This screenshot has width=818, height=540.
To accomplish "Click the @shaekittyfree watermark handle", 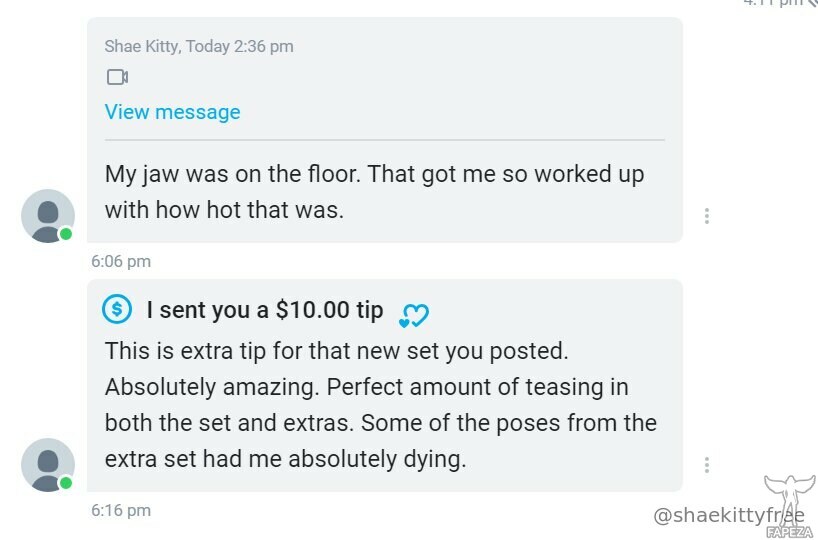I will point(728,515).
